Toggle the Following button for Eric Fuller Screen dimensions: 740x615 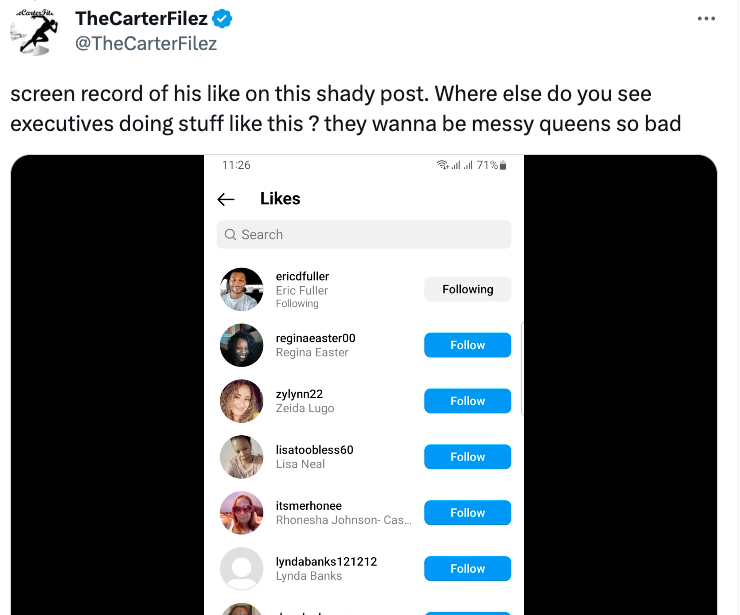[x=467, y=289]
